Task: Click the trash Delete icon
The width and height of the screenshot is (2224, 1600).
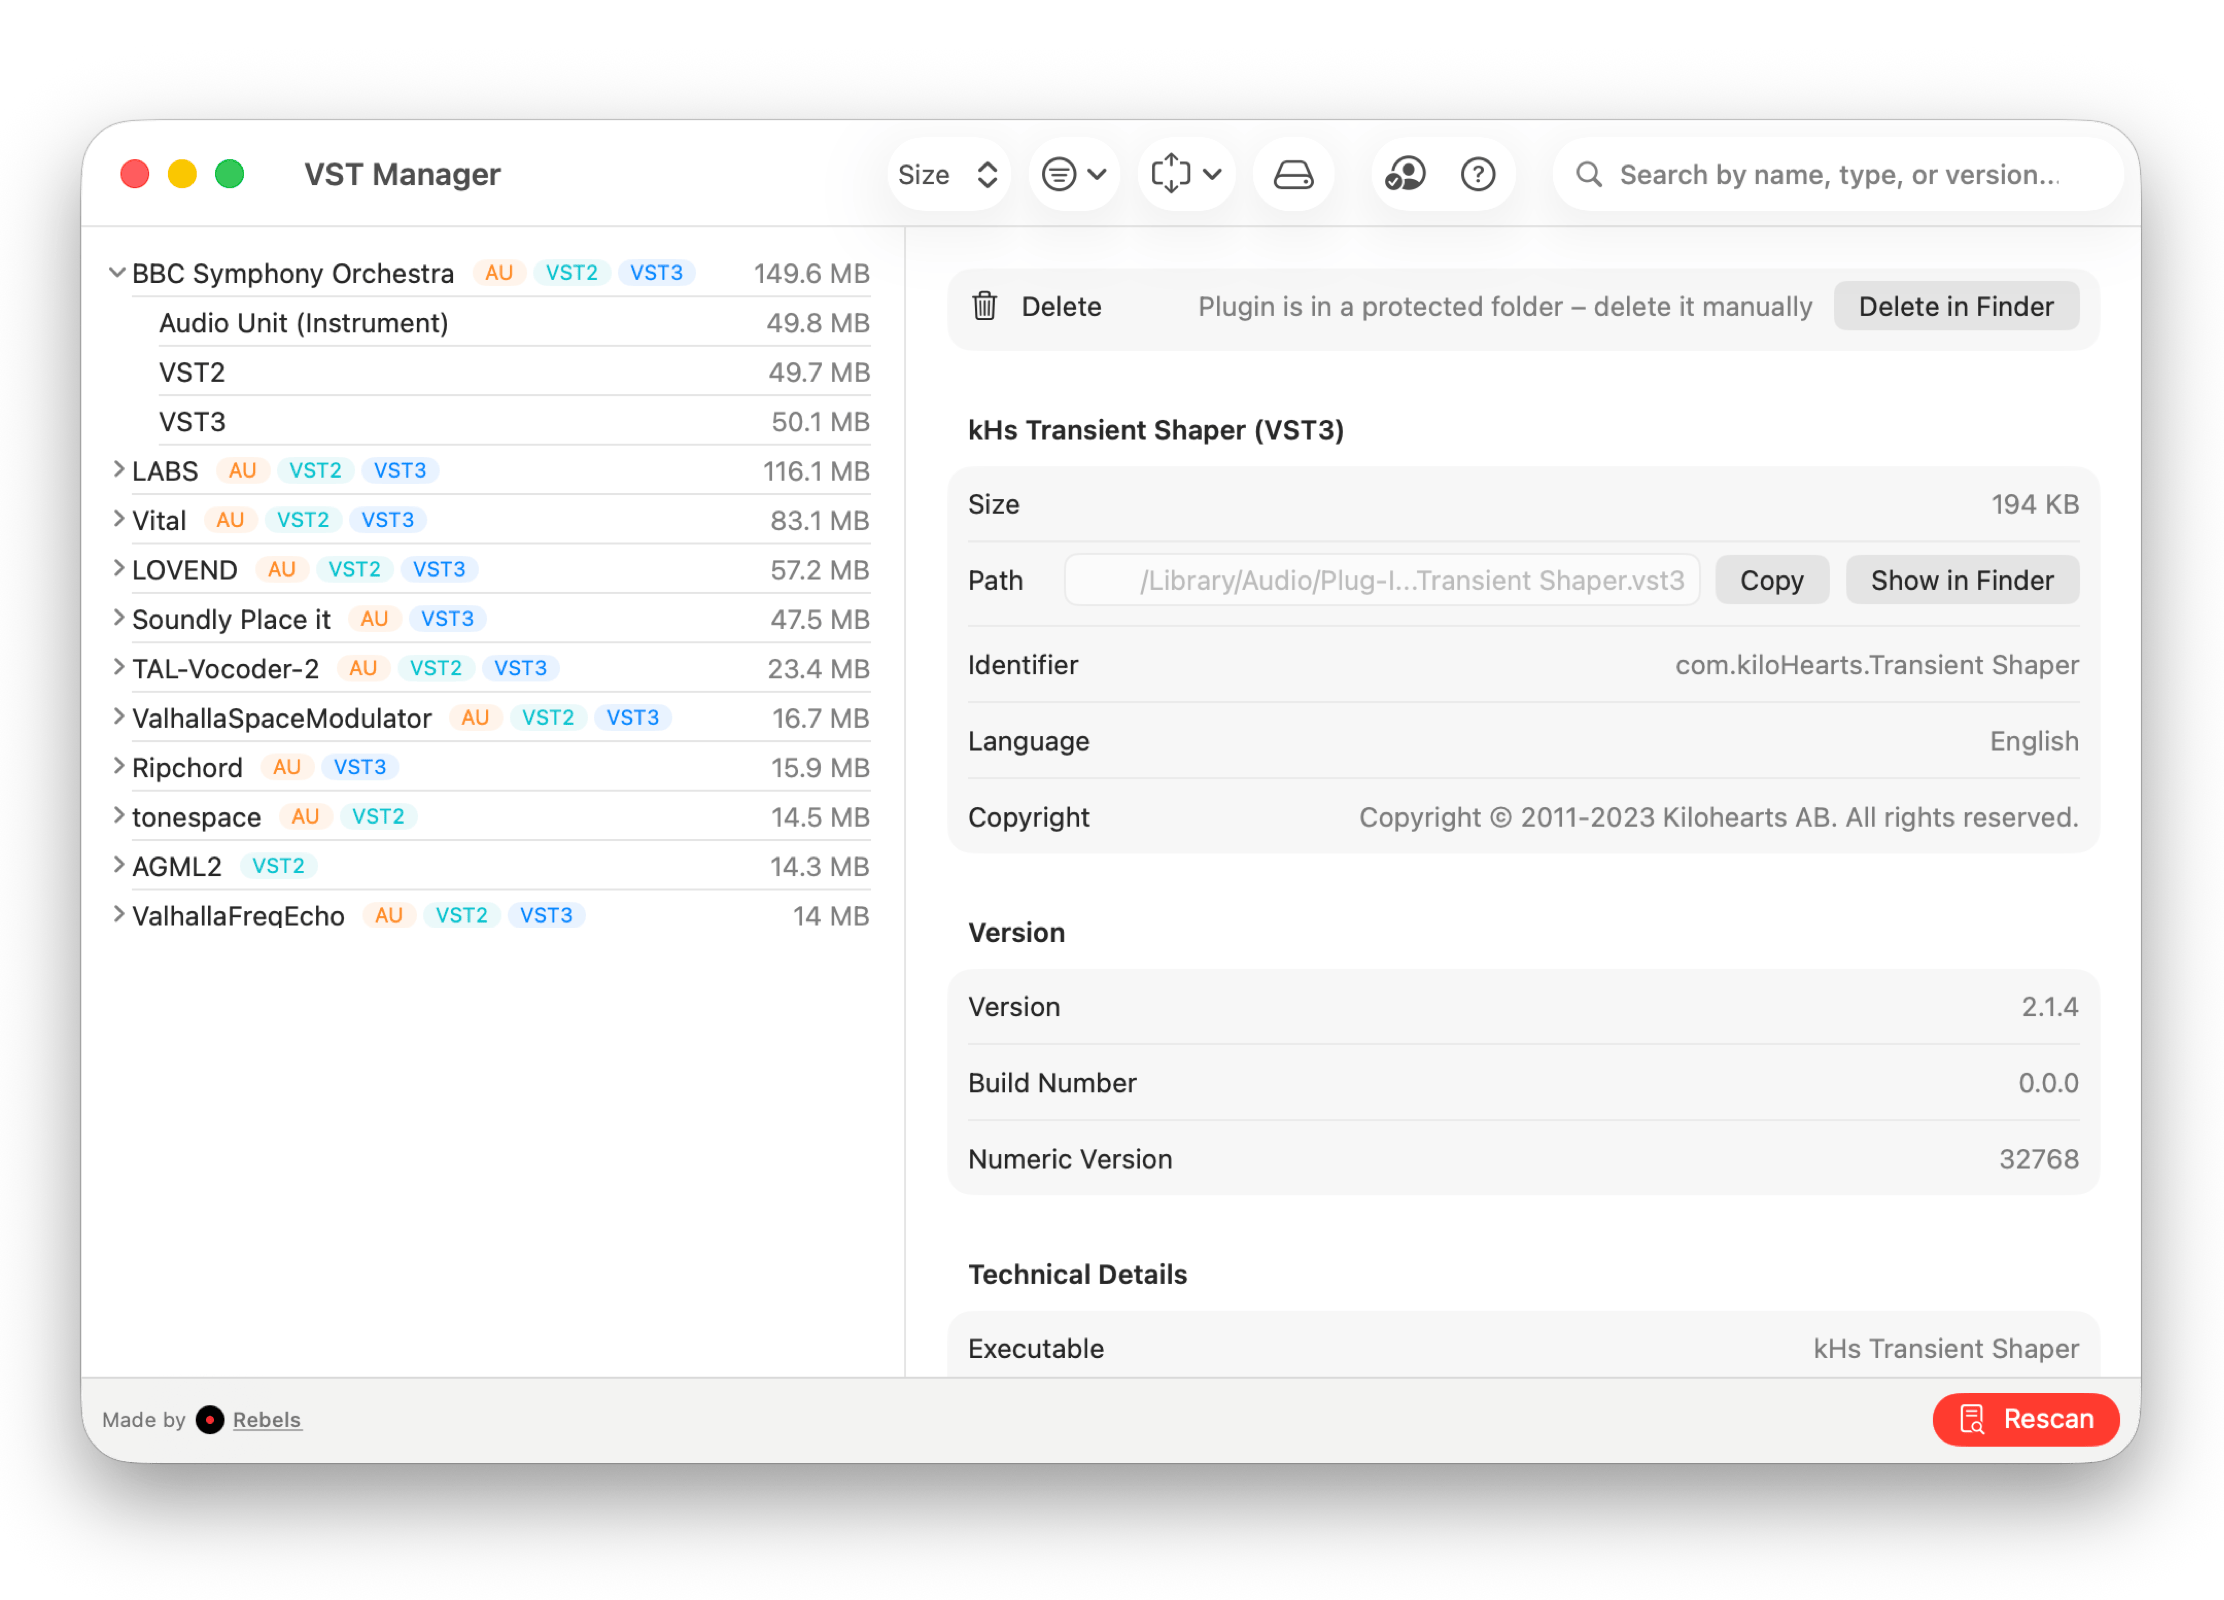Action: 985,306
